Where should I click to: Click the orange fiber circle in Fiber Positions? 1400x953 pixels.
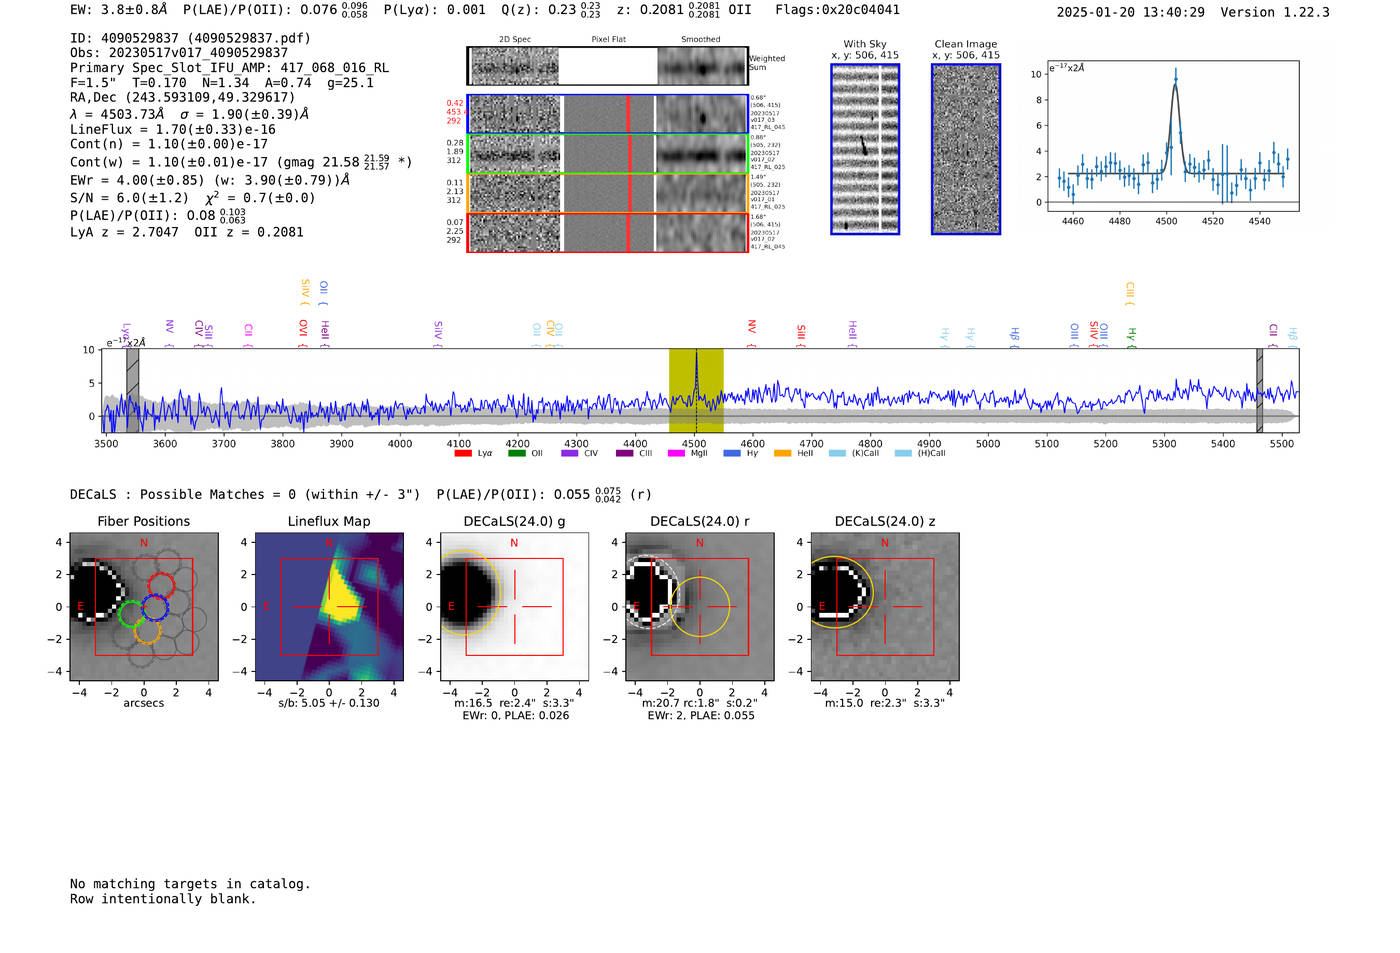(147, 630)
